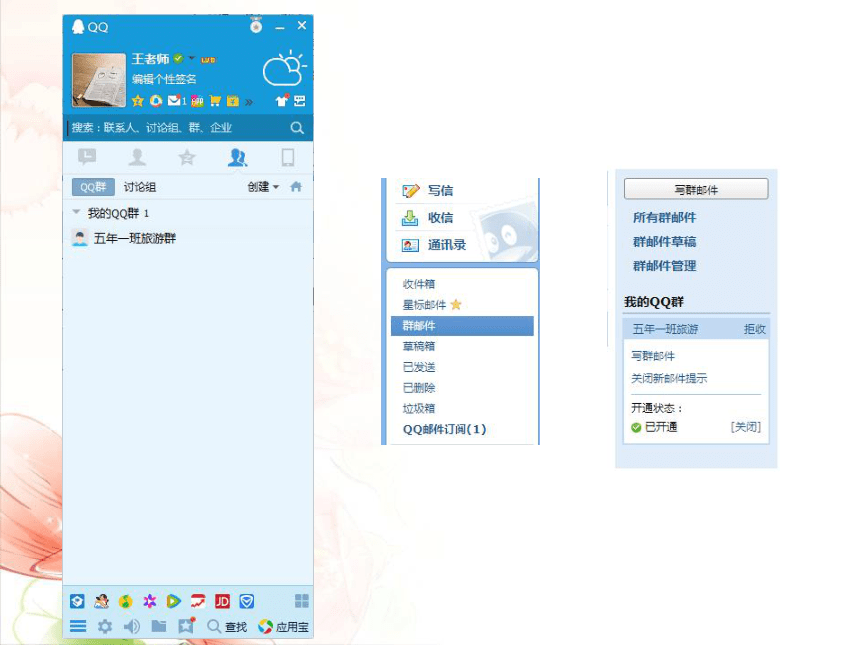Click the QQ search input field
The width and height of the screenshot is (860, 645).
pos(178,128)
